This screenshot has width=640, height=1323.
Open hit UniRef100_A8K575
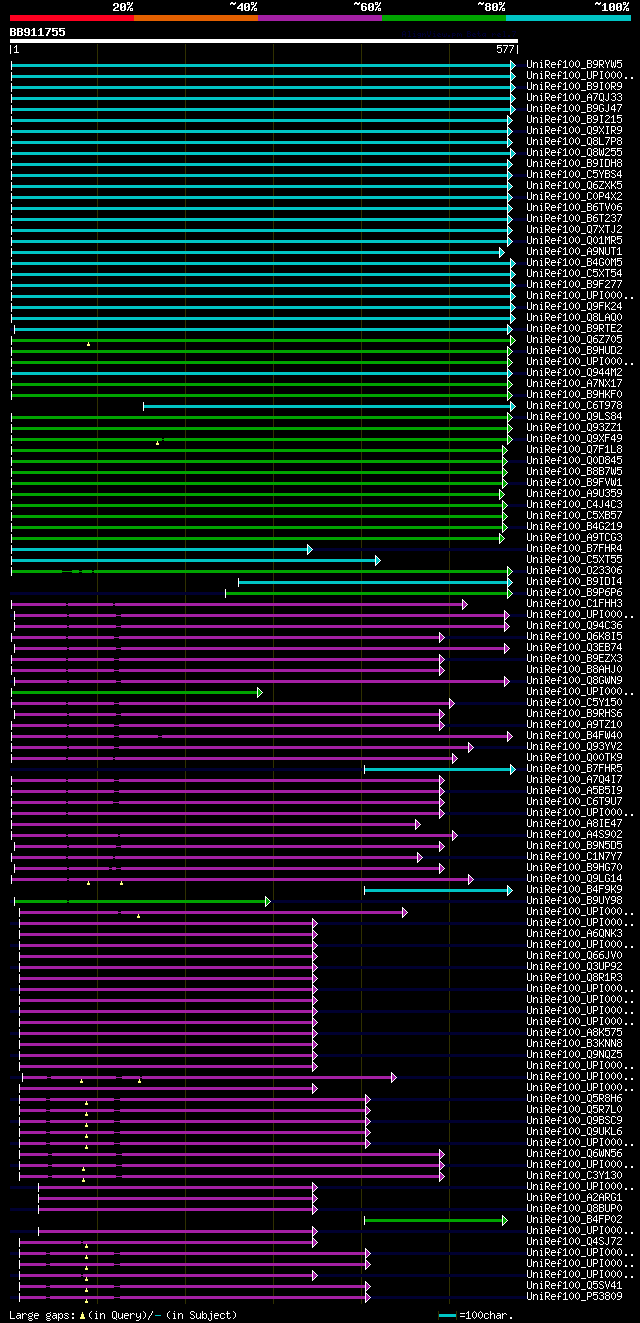point(574,1032)
